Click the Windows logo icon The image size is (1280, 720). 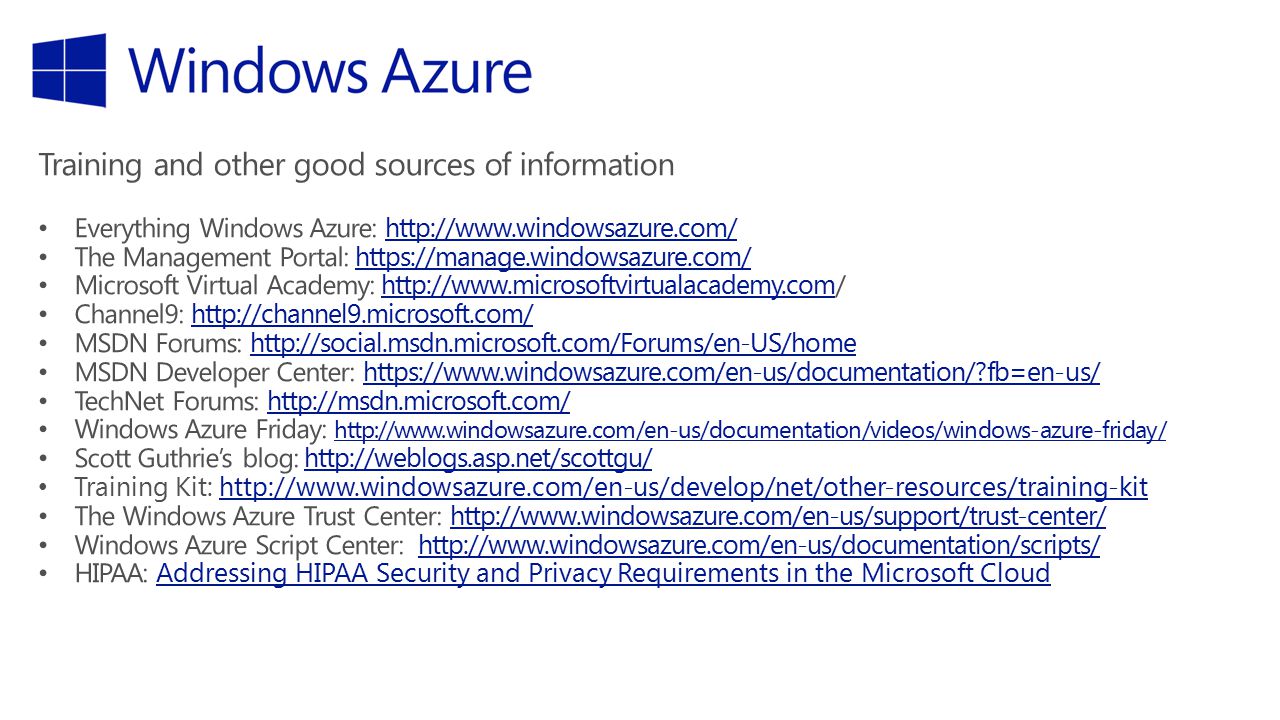[69, 70]
